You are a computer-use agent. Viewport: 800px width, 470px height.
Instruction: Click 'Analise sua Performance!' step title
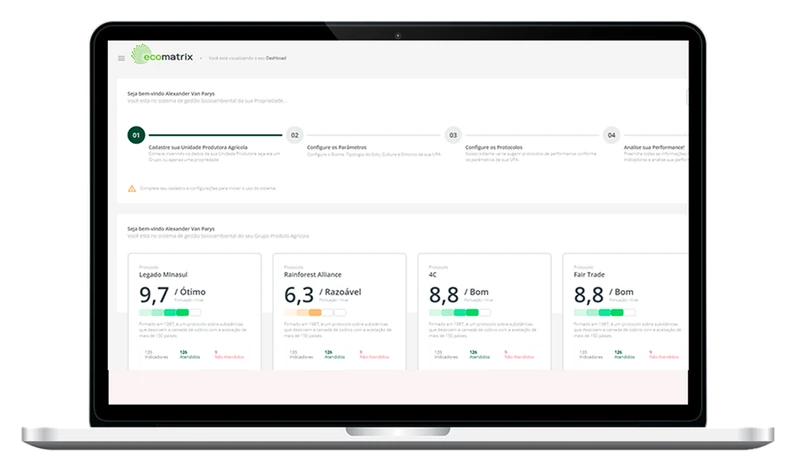pyautogui.click(x=654, y=147)
